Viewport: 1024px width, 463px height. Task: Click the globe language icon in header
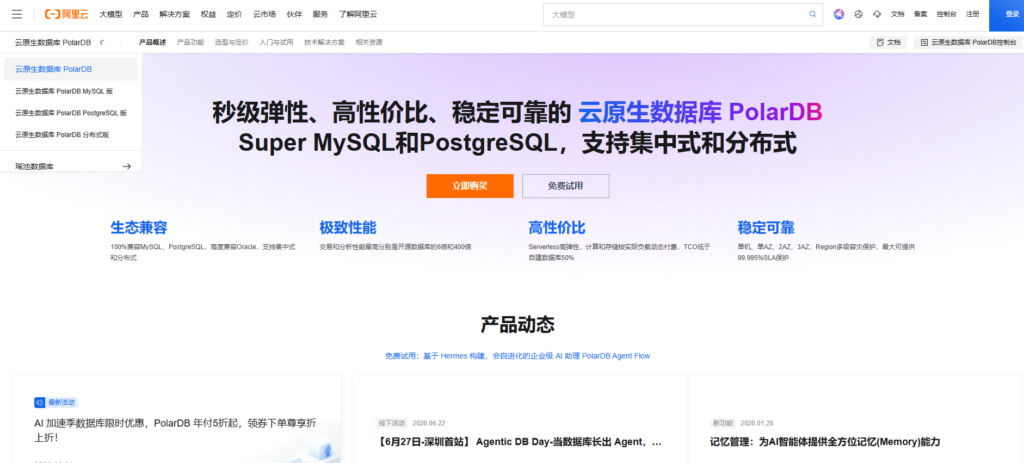[858, 14]
